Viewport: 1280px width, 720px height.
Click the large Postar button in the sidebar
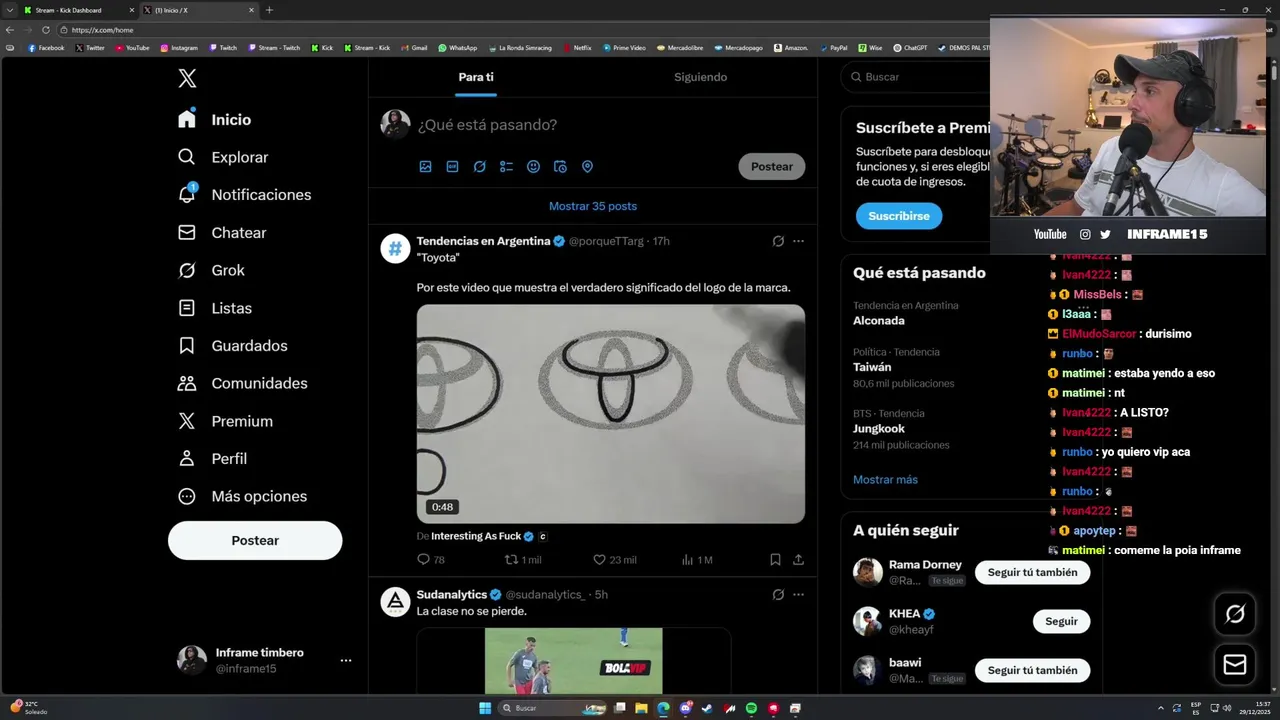pyautogui.click(x=255, y=540)
